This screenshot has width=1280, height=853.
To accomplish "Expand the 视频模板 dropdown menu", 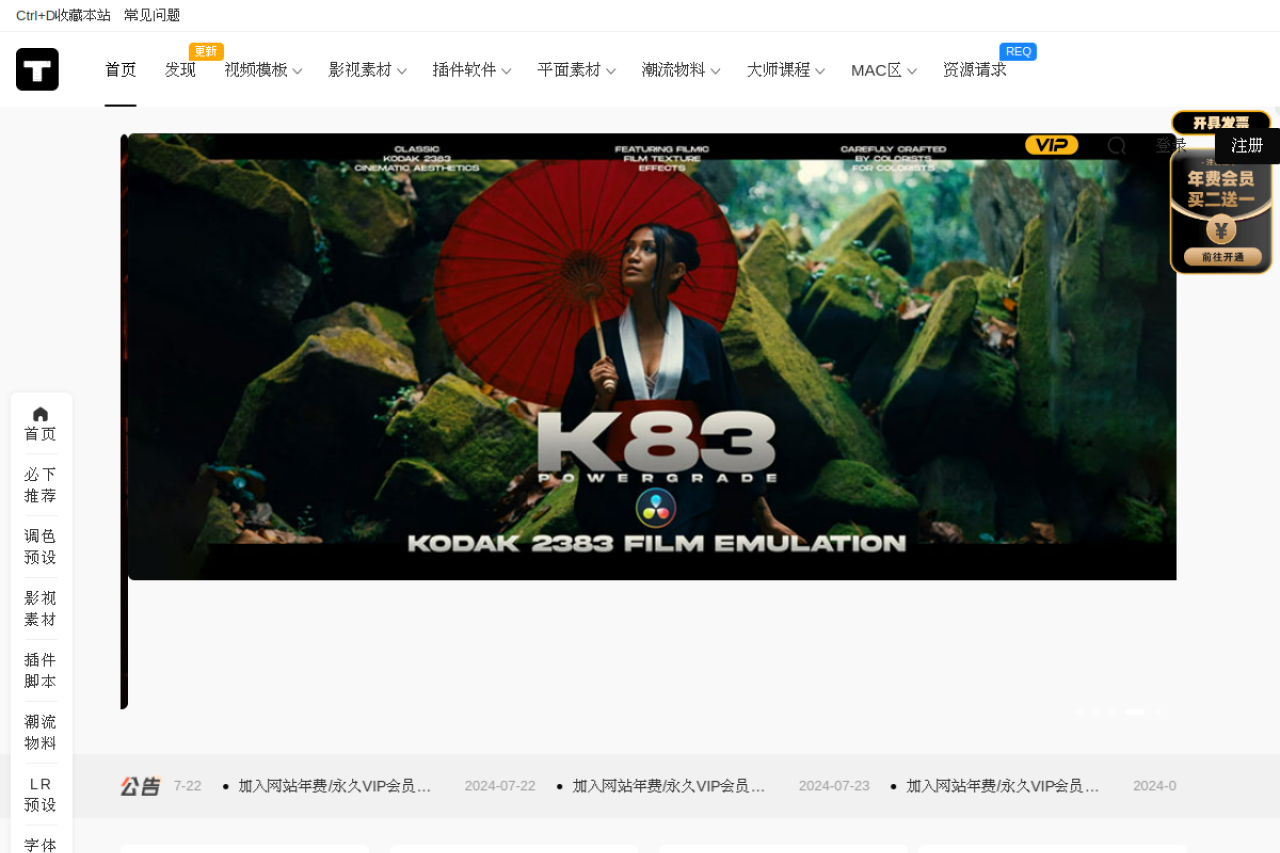I will click(263, 70).
